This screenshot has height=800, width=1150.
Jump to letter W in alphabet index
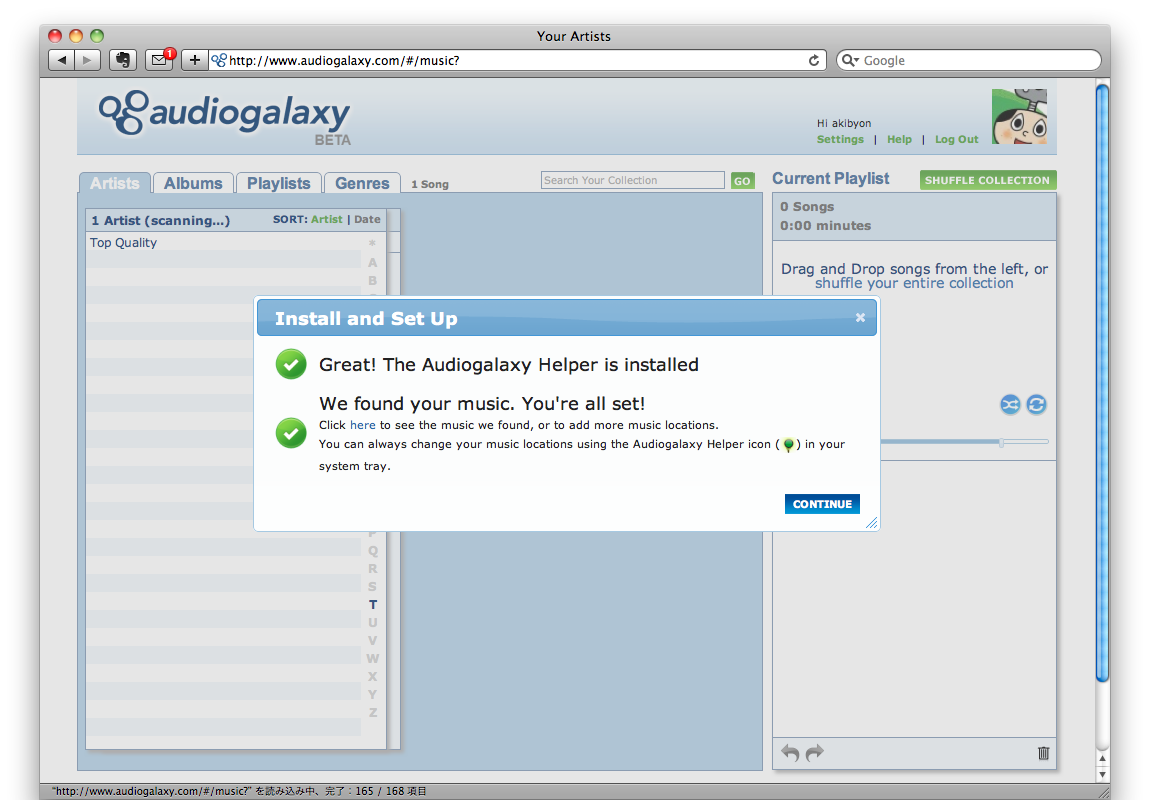(x=373, y=659)
